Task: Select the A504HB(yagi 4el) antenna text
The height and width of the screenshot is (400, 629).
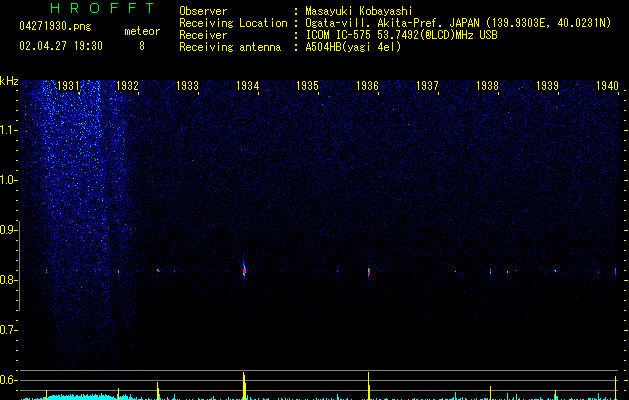Action: [353, 47]
